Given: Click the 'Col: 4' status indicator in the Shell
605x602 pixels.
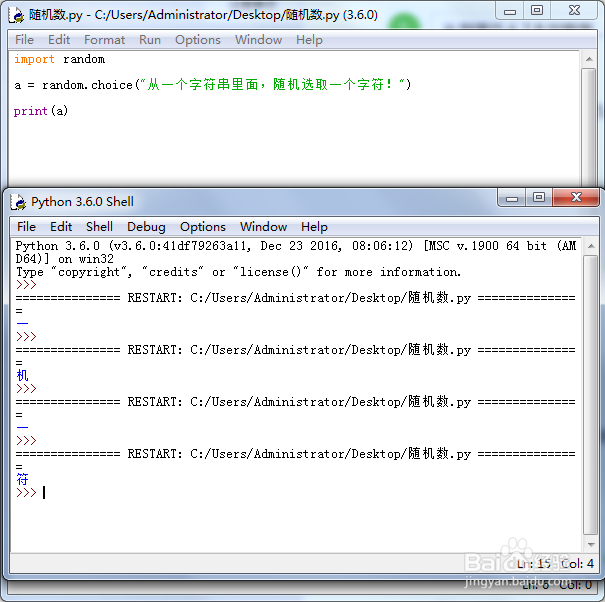Looking at the screenshot, I should (577, 564).
